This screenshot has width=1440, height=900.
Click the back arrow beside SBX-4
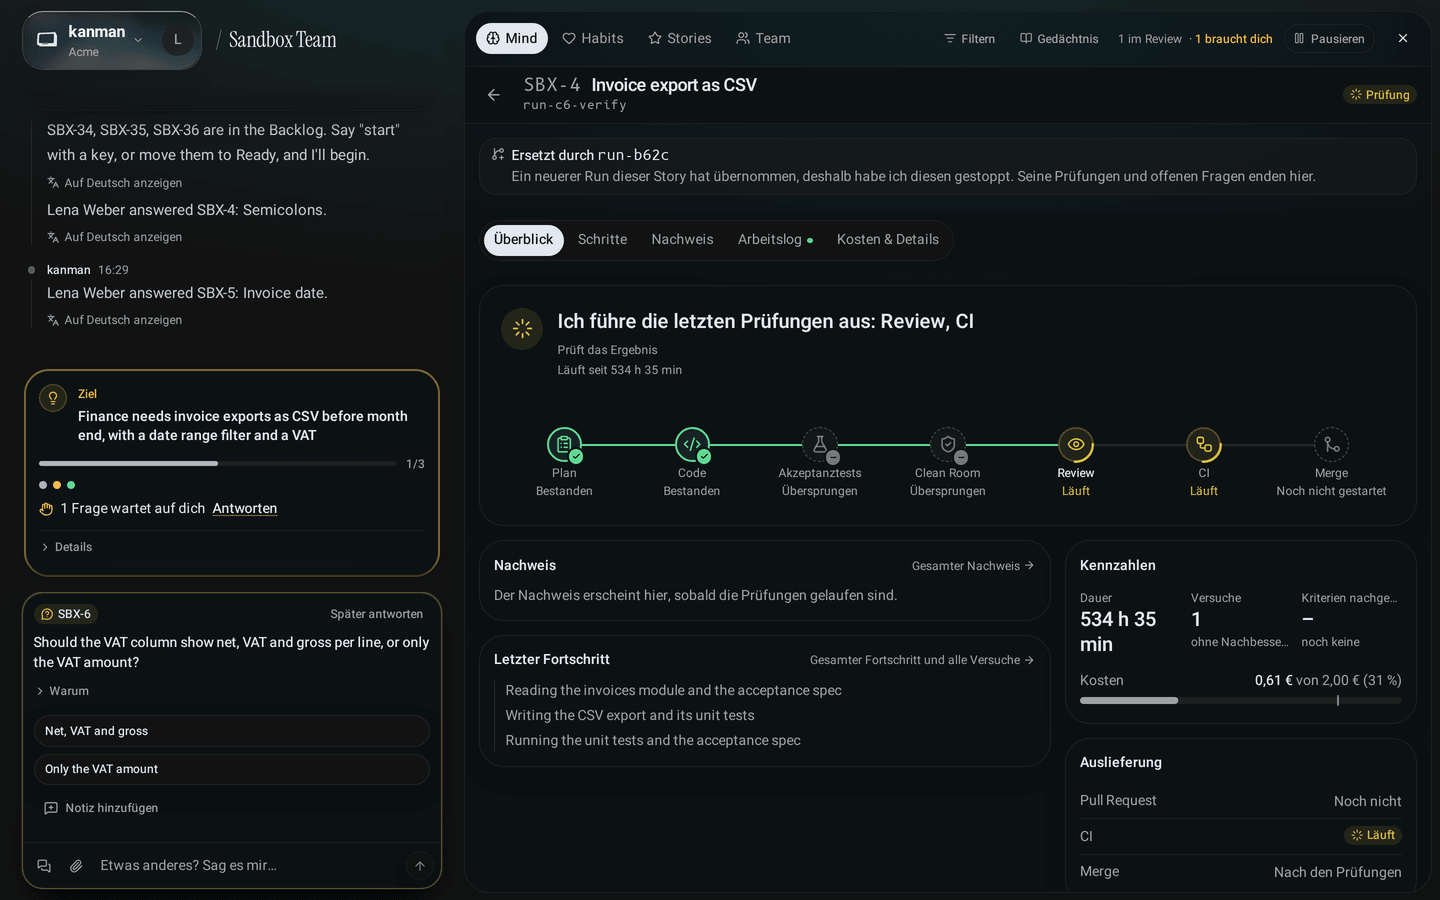pos(493,95)
